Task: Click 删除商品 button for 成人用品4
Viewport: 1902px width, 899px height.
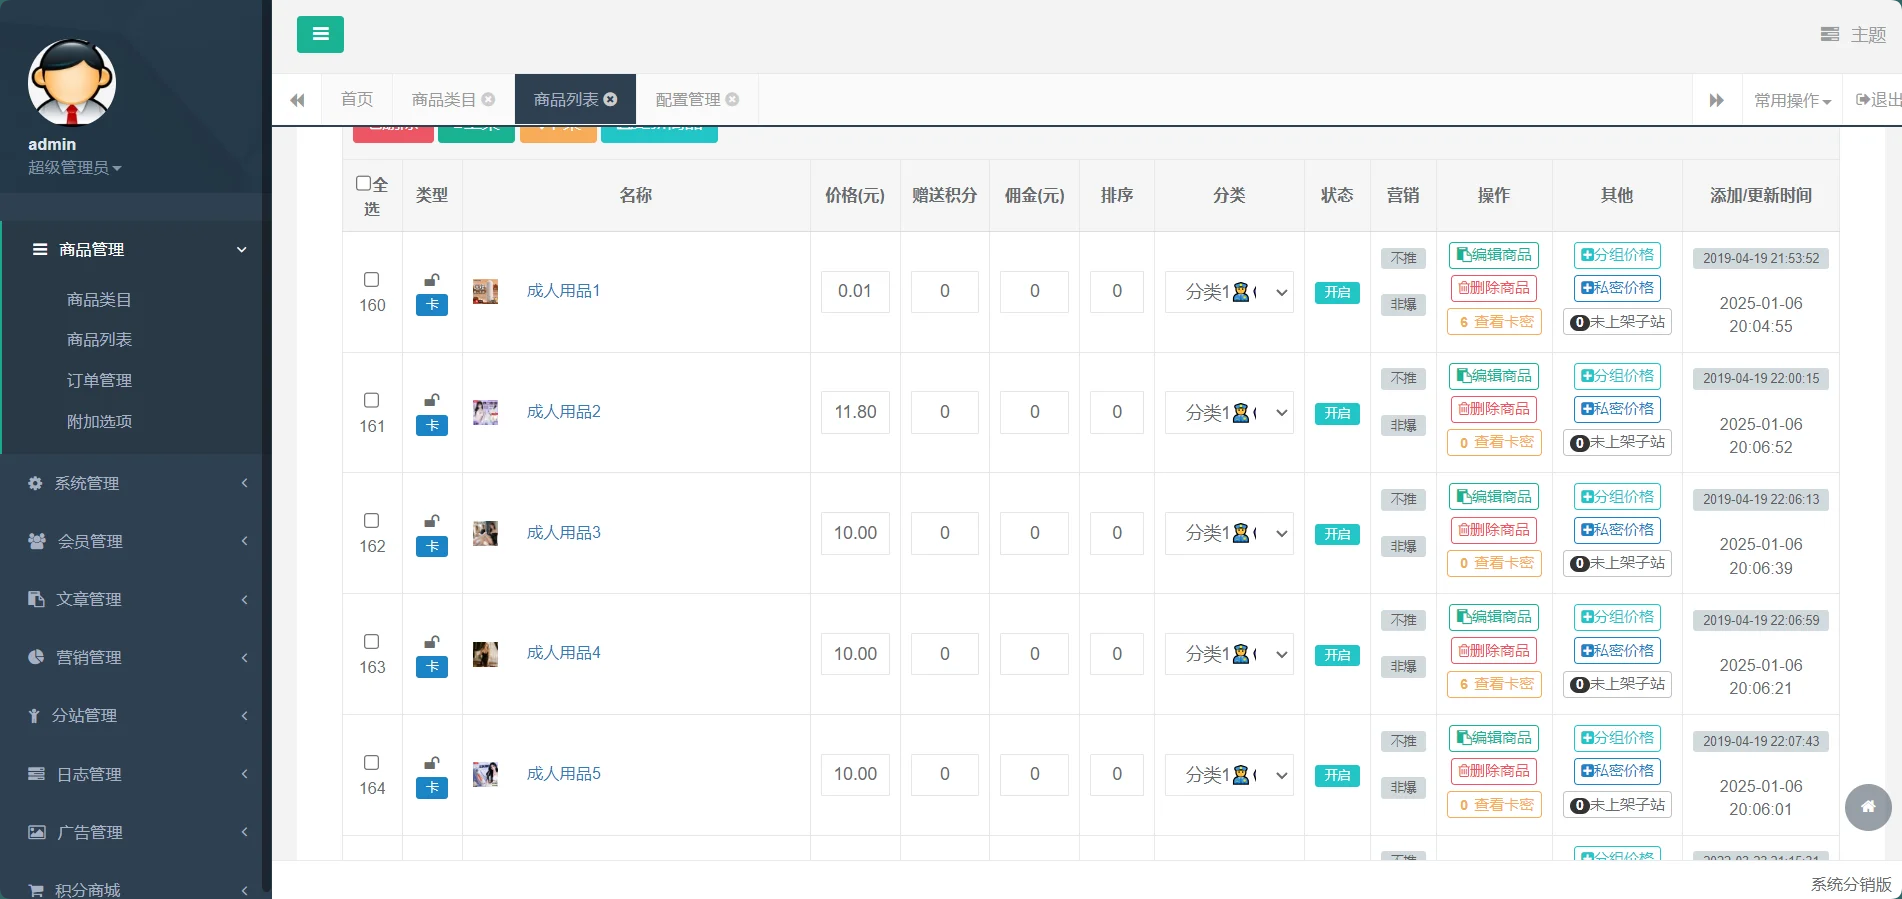Action: 1493,651
